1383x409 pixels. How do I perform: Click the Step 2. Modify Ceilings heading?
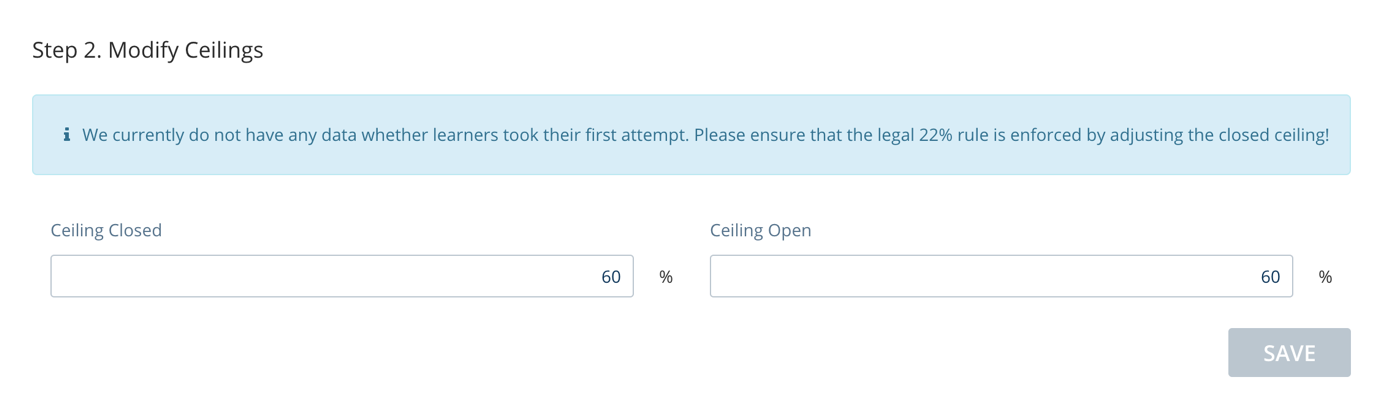148,50
